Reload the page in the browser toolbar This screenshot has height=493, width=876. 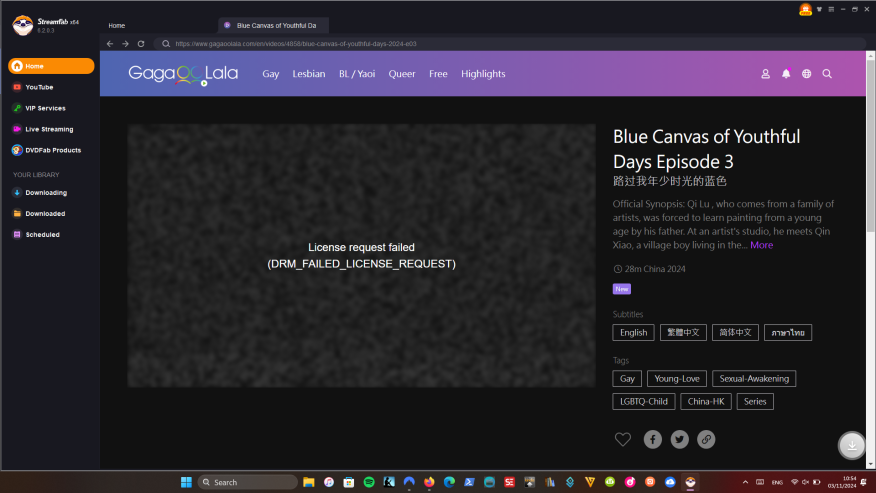point(141,44)
